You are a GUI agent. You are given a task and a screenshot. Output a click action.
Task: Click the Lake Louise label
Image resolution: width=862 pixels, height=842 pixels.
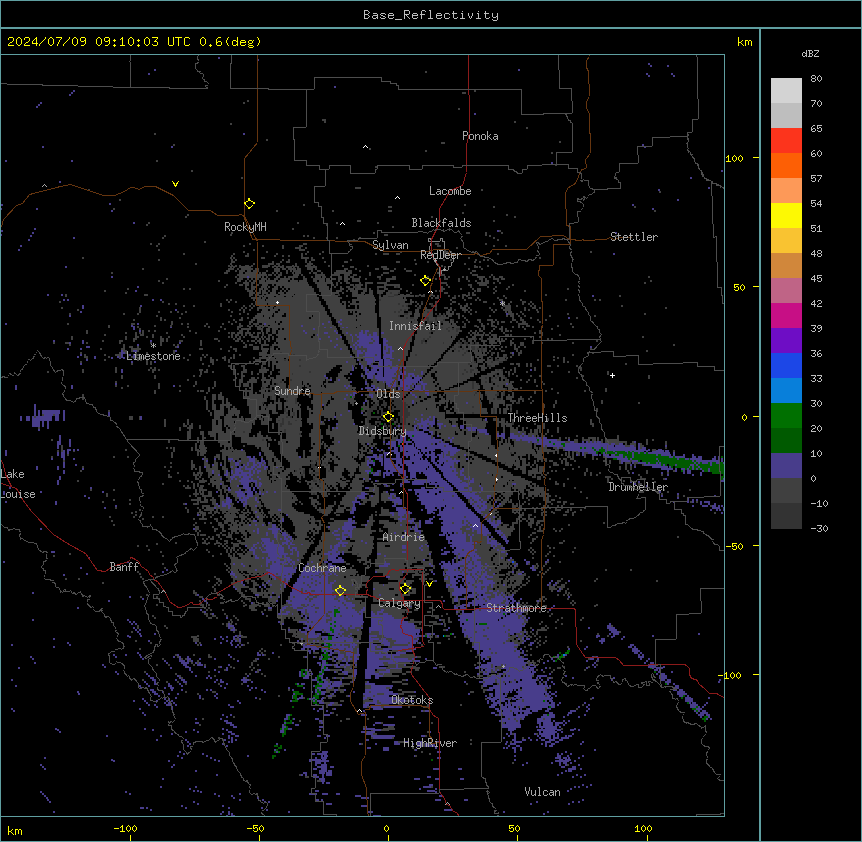pyautogui.click(x=18, y=484)
